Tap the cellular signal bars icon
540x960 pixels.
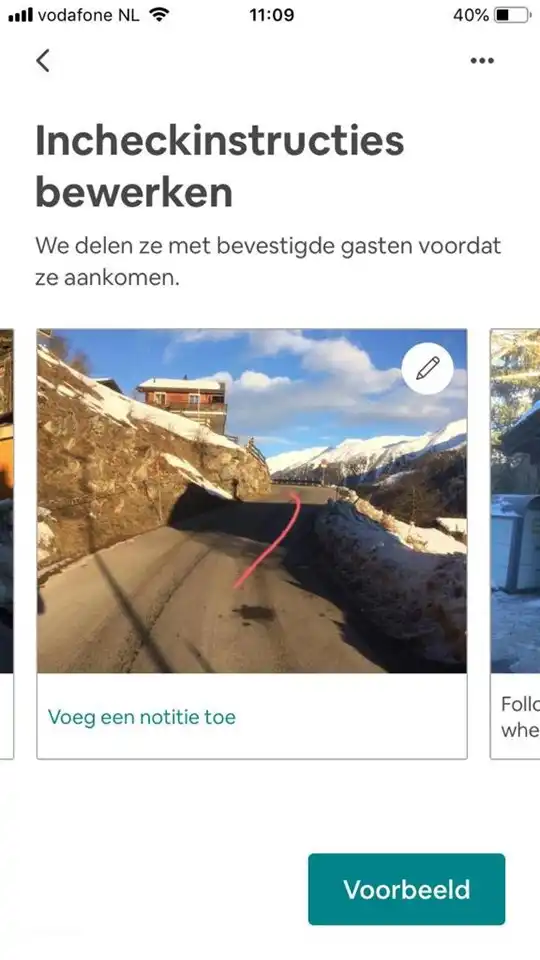(20, 15)
